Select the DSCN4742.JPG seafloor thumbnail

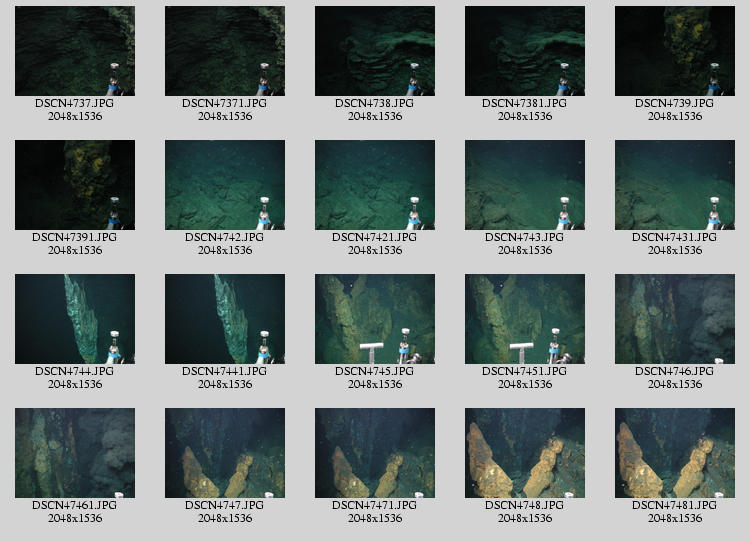pyautogui.click(x=225, y=185)
